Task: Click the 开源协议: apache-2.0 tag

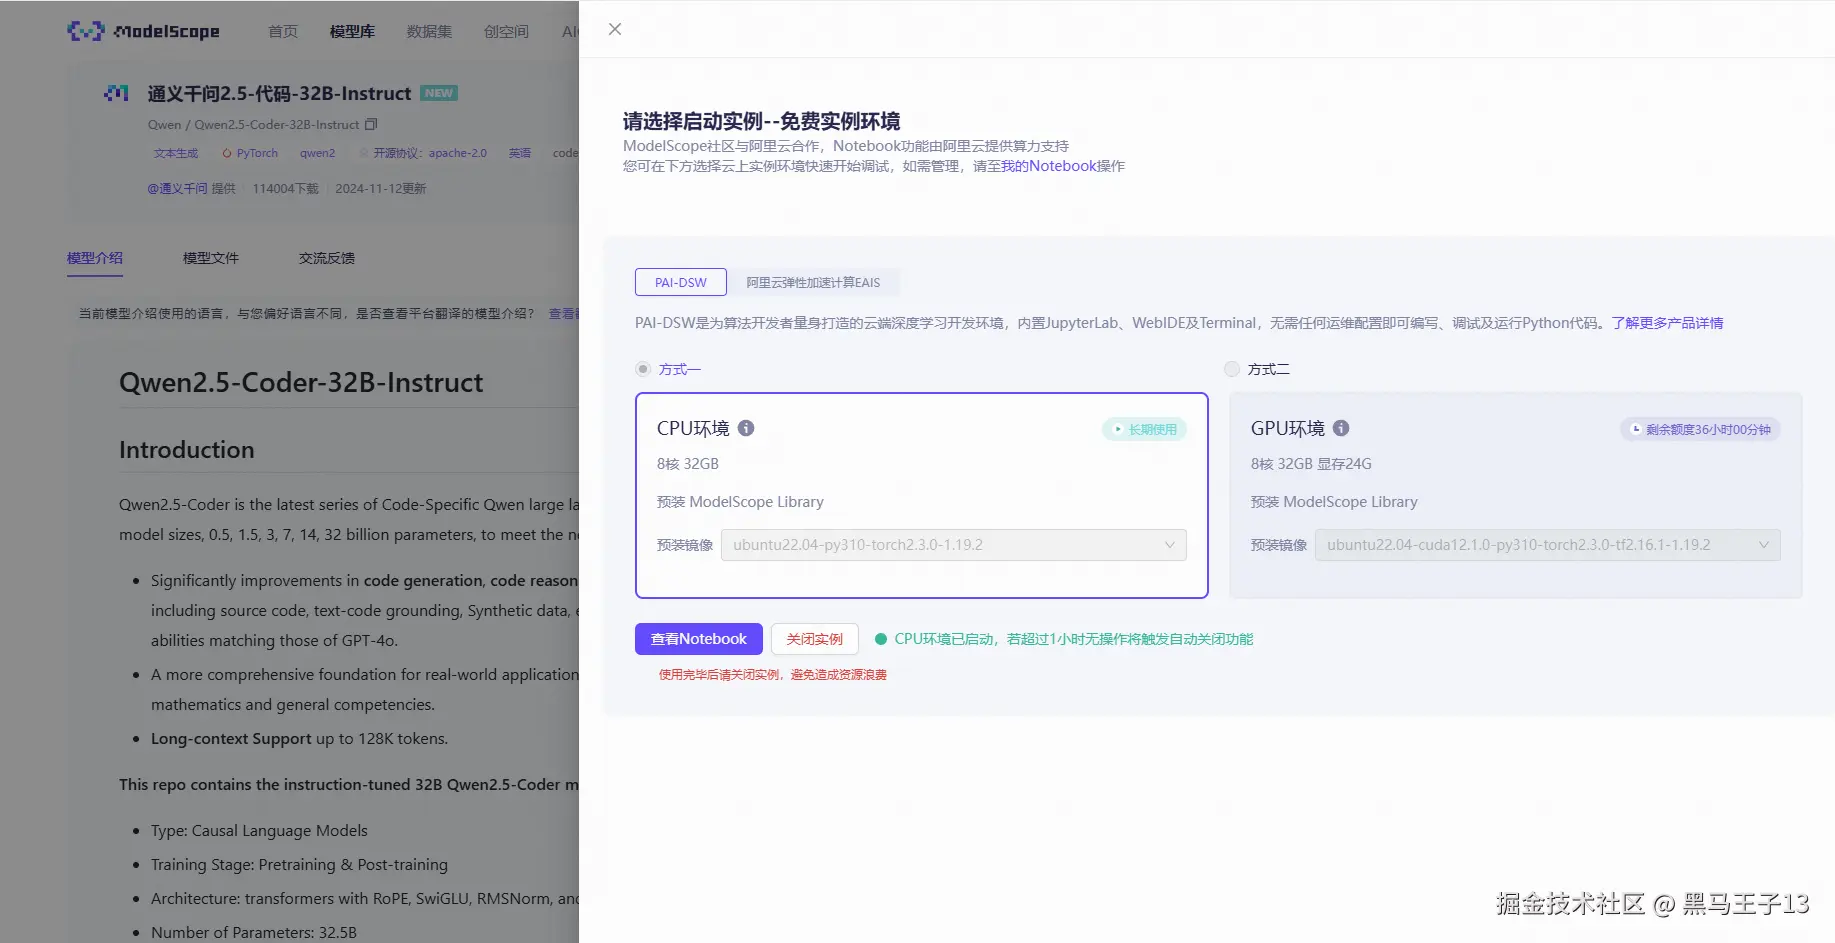Action: pos(423,153)
